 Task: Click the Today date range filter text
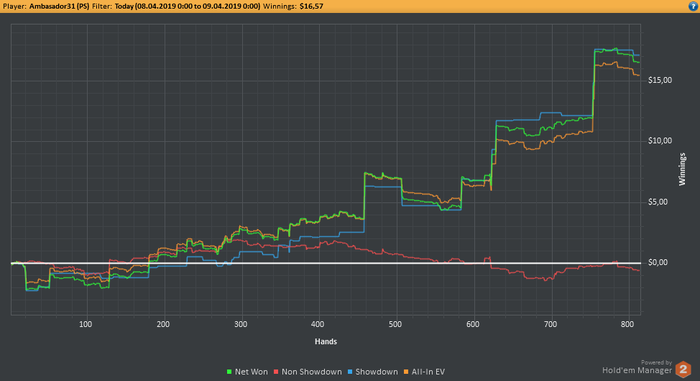188,6
